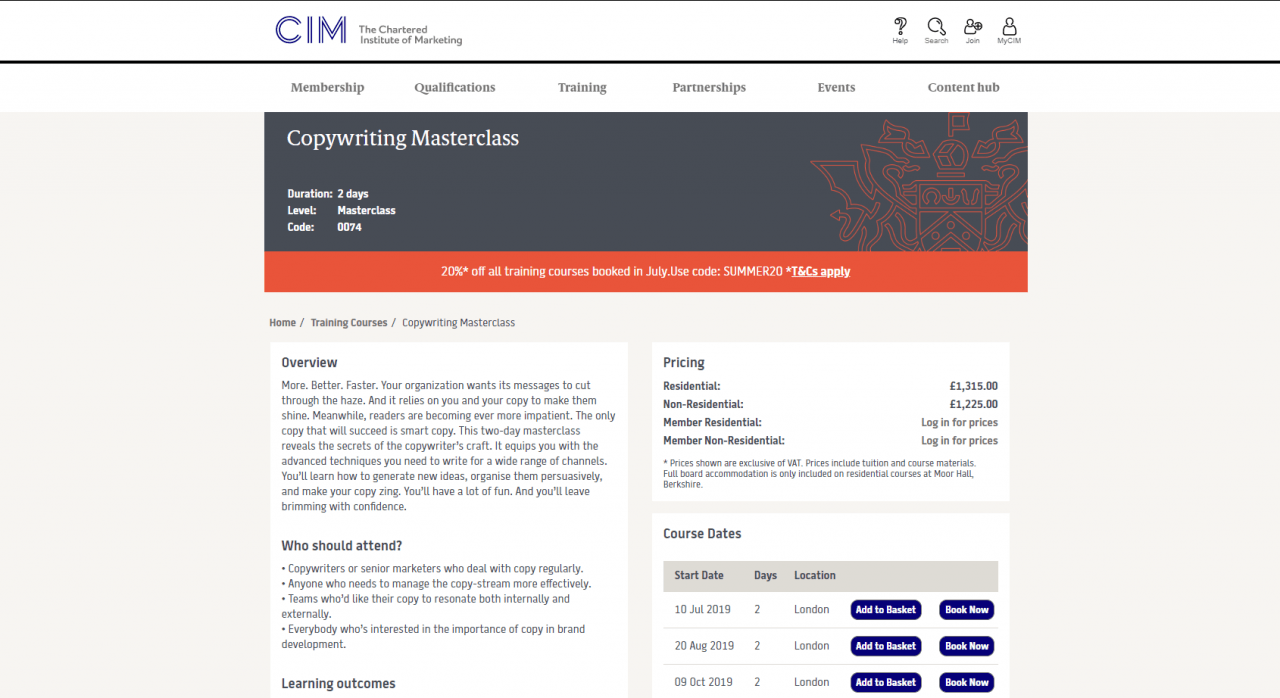This screenshot has height=698, width=1280.
Task: Open the Content hub menu
Action: pos(963,87)
